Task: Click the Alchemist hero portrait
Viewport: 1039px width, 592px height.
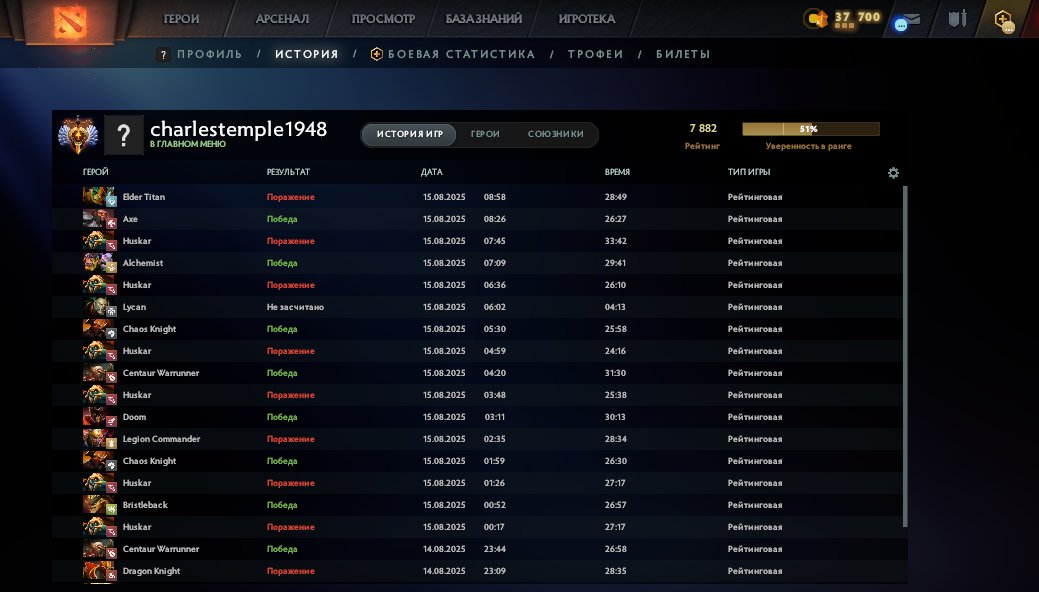Action: (x=99, y=263)
